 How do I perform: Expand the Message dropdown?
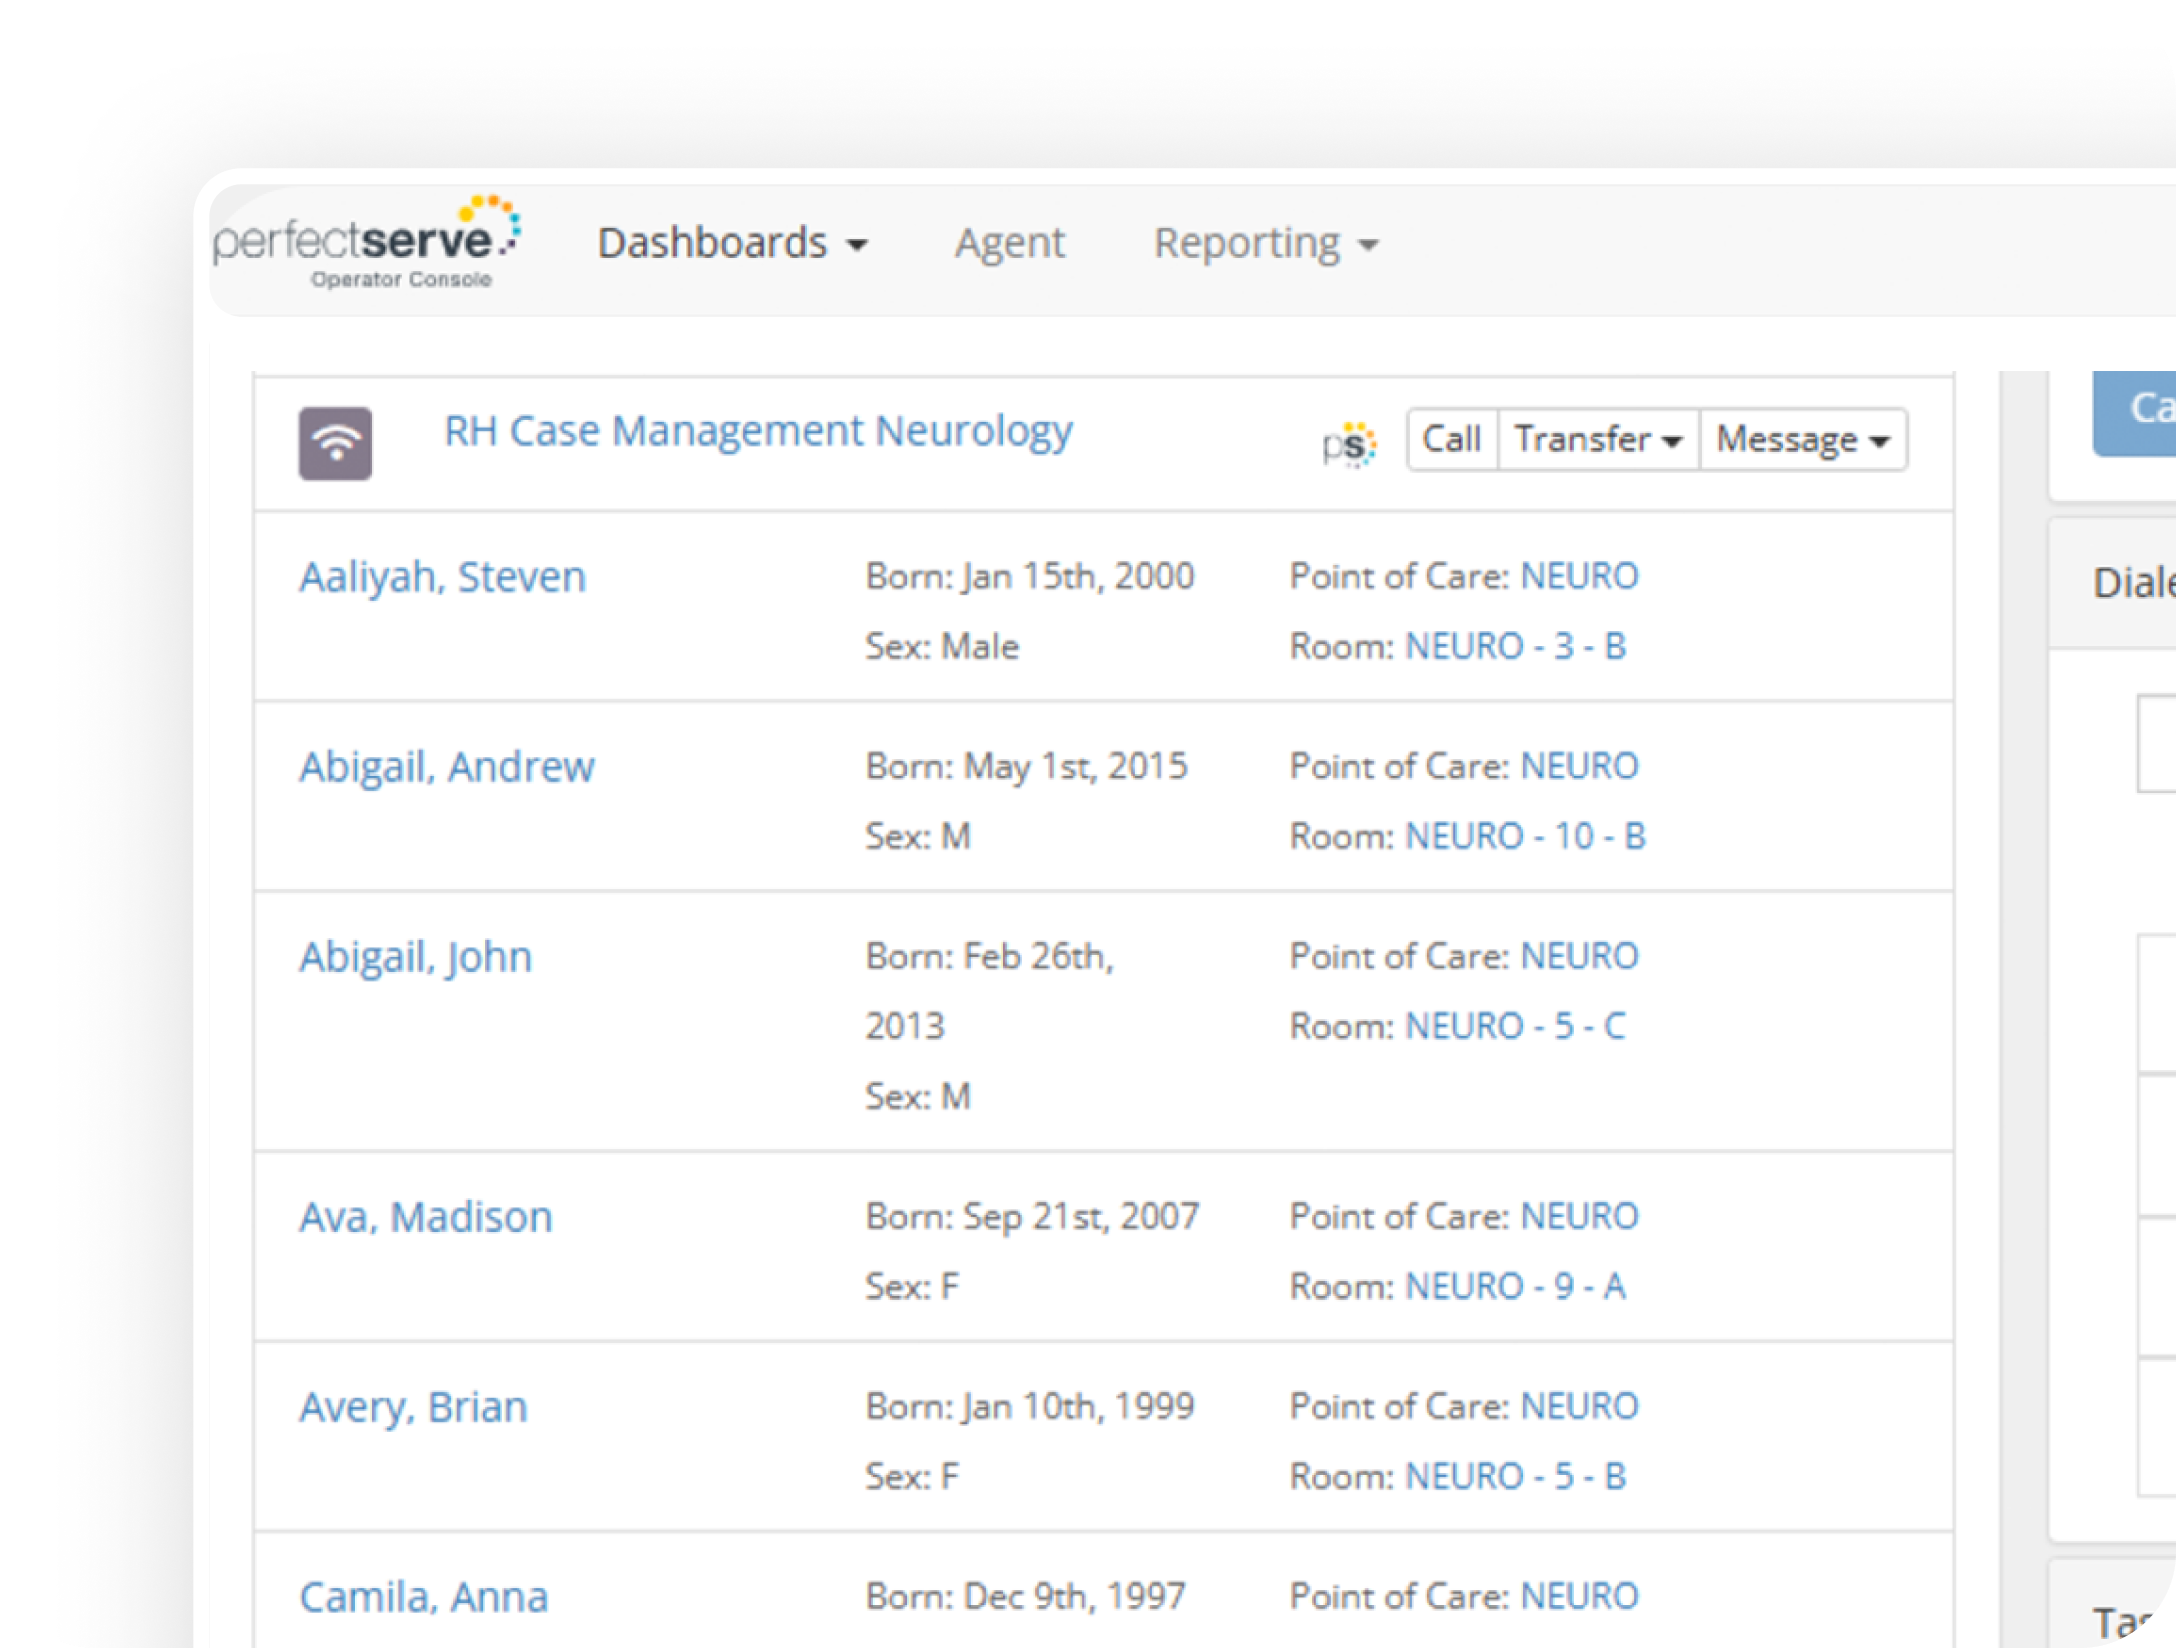coord(1803,439)
